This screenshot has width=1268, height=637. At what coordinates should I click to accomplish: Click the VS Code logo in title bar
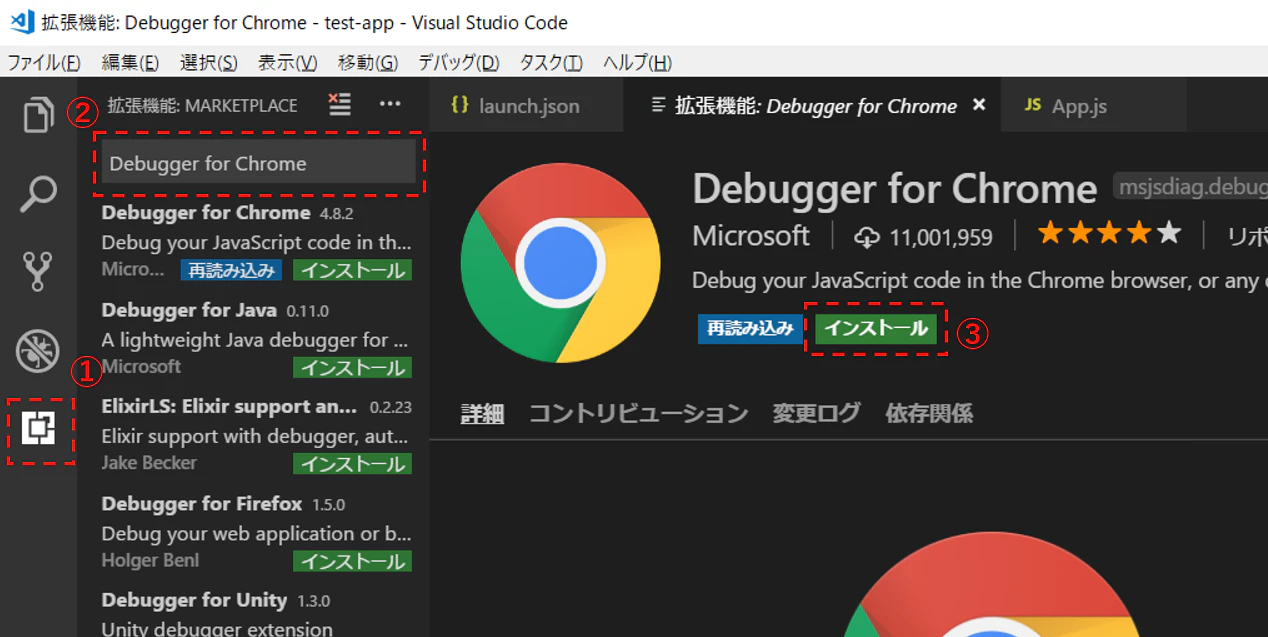pyautogui.click(x=23, y=21)
